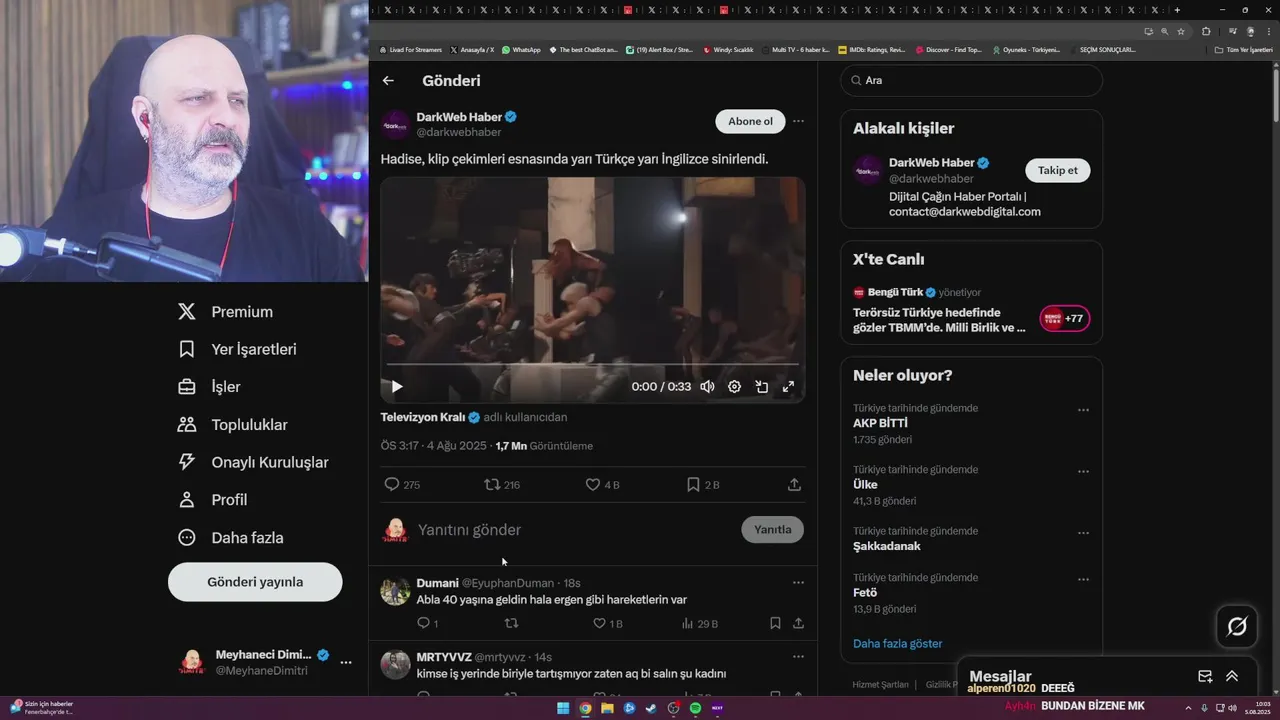Open the AKP BİTTİ trending topic

click(x=880, y=423)
